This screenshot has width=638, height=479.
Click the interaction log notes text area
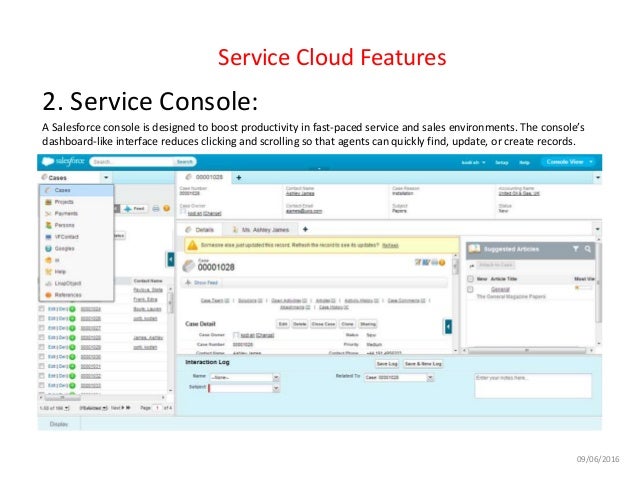tap(533, 385)
